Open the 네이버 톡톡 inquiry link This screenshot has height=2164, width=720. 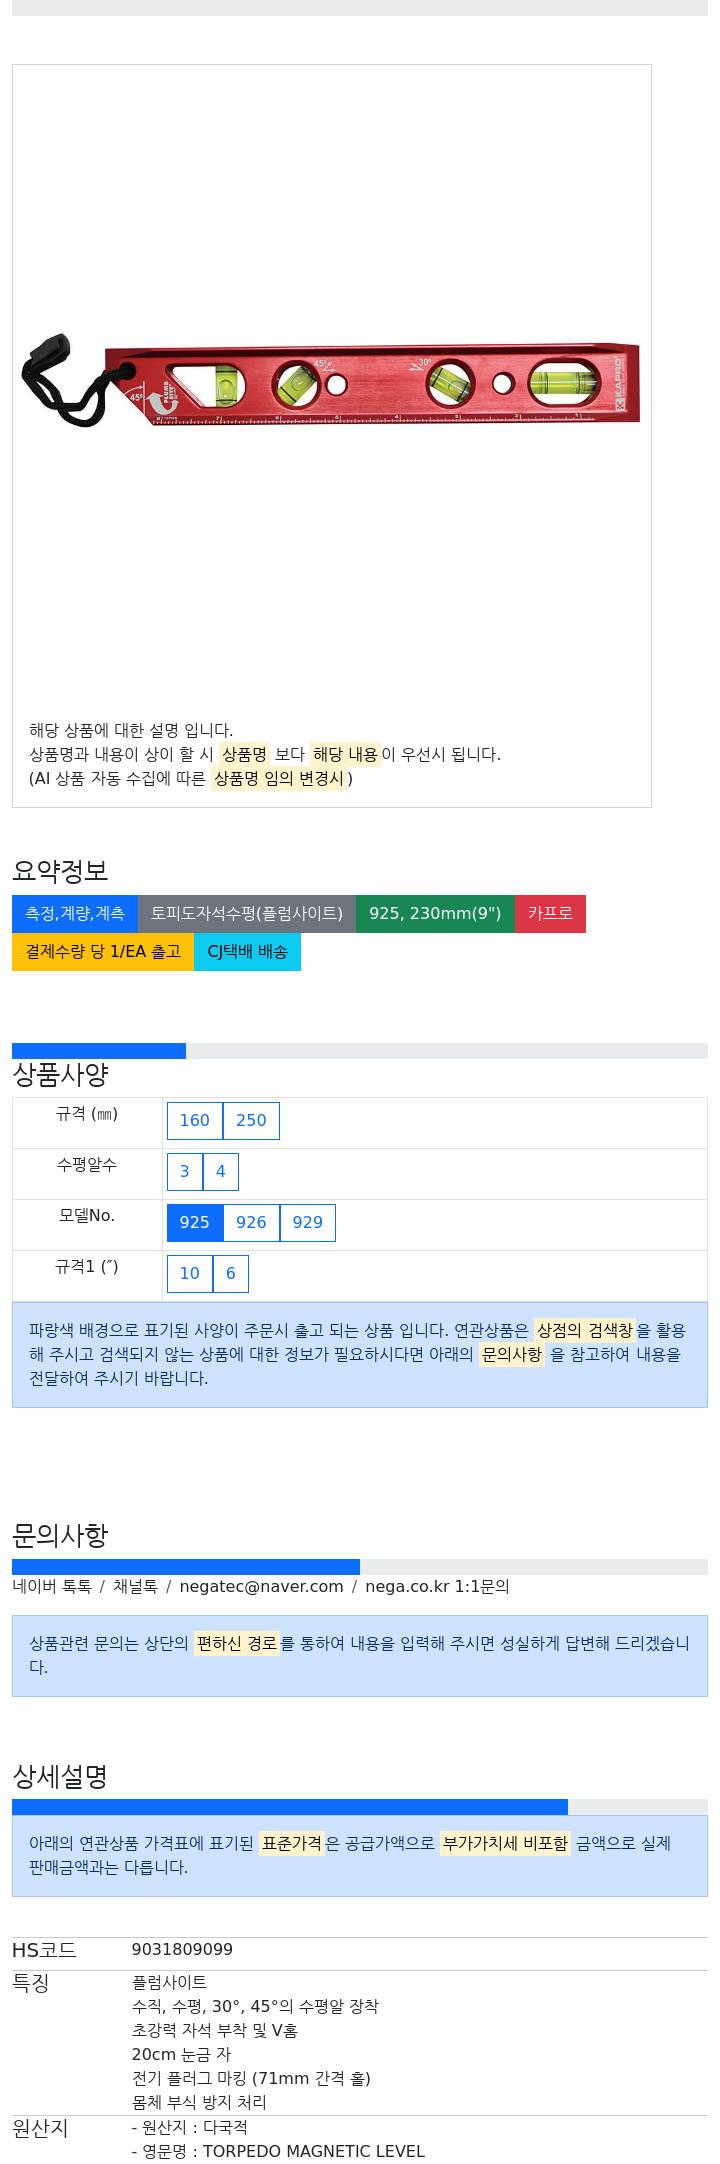[52, 1586]
